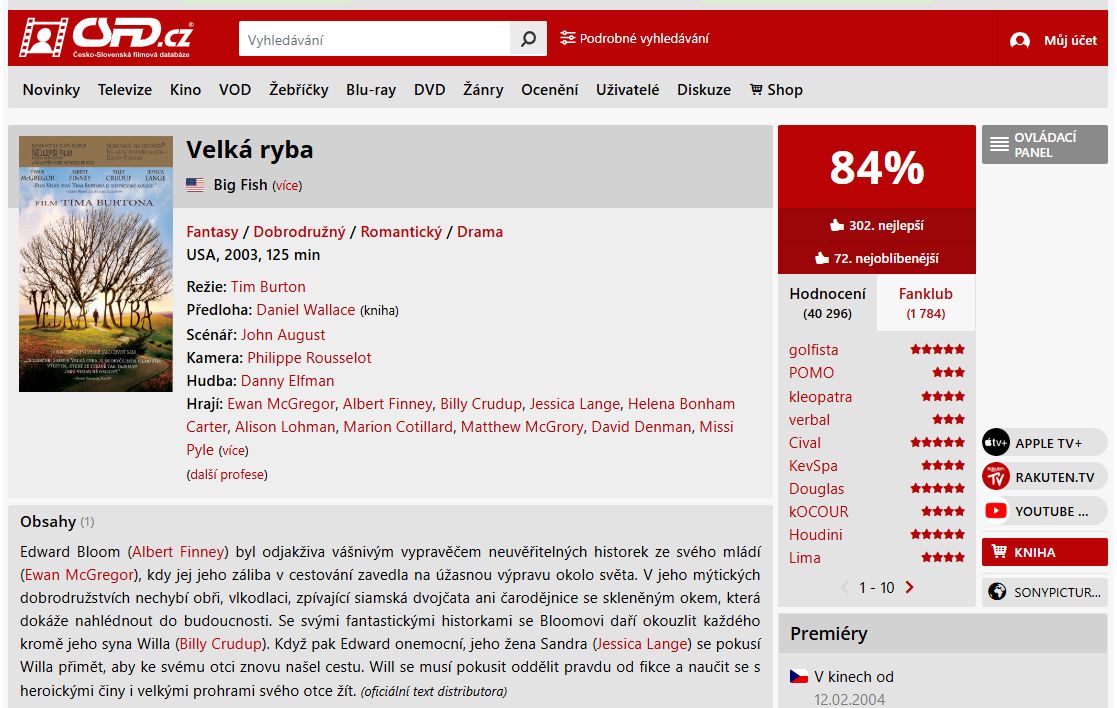Open Můj účet account menu
Image resolution: width=1117 pixels, height=708 pixels.
click(x=1053, y=41)
